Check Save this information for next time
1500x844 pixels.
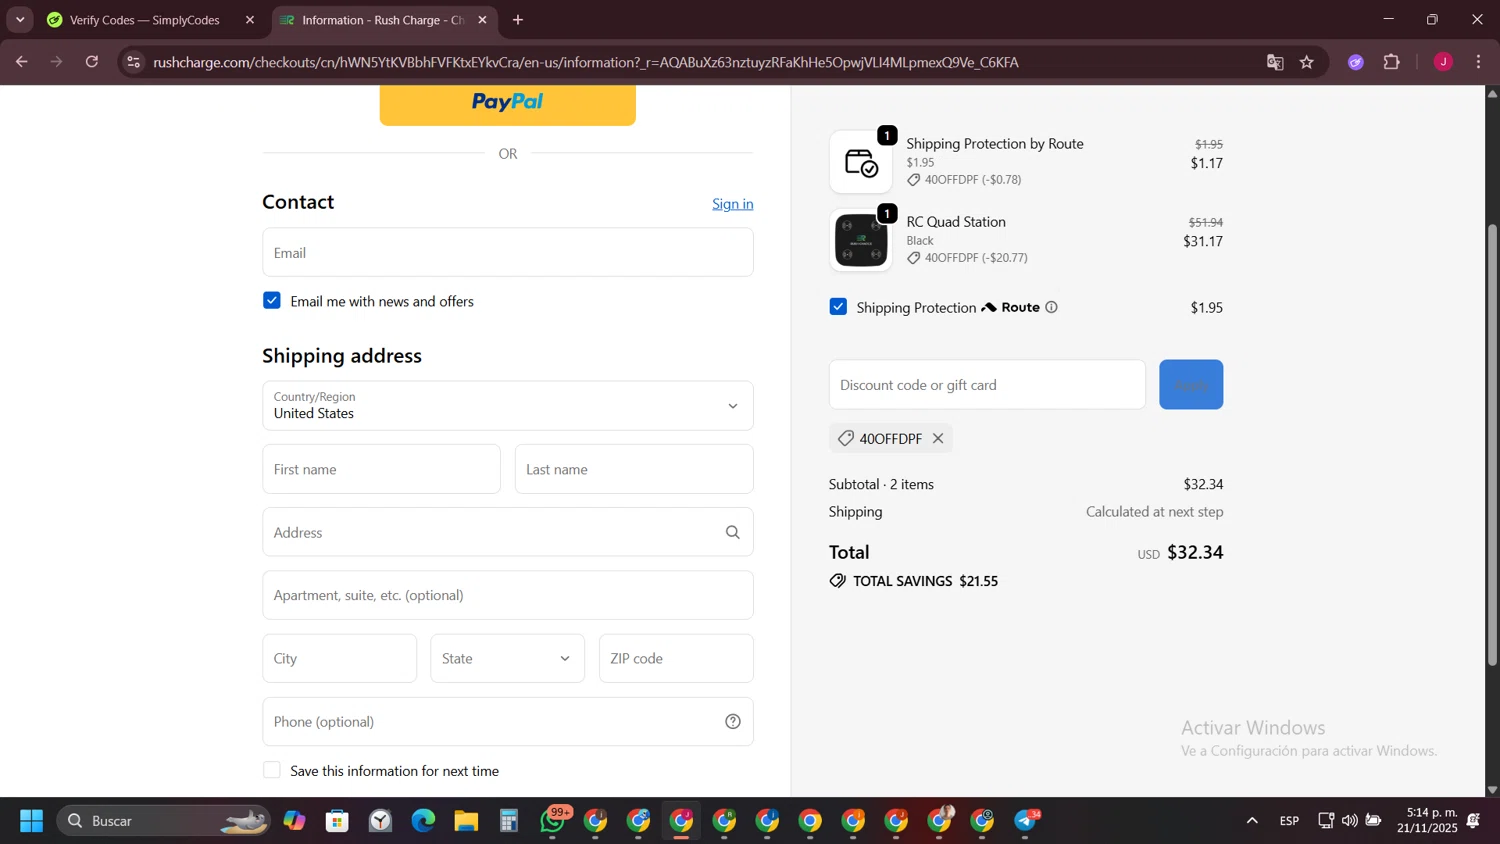(x=272, y=770)
